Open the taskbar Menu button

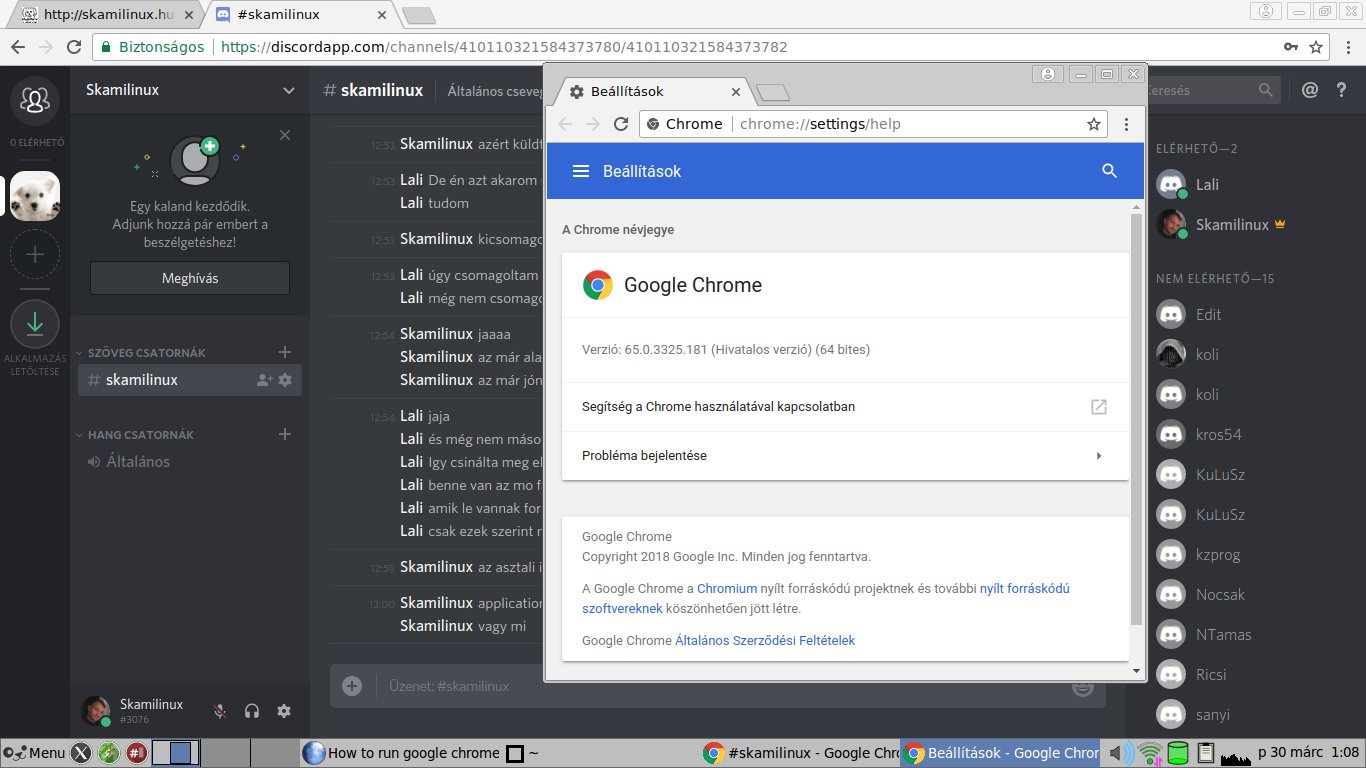35,752
